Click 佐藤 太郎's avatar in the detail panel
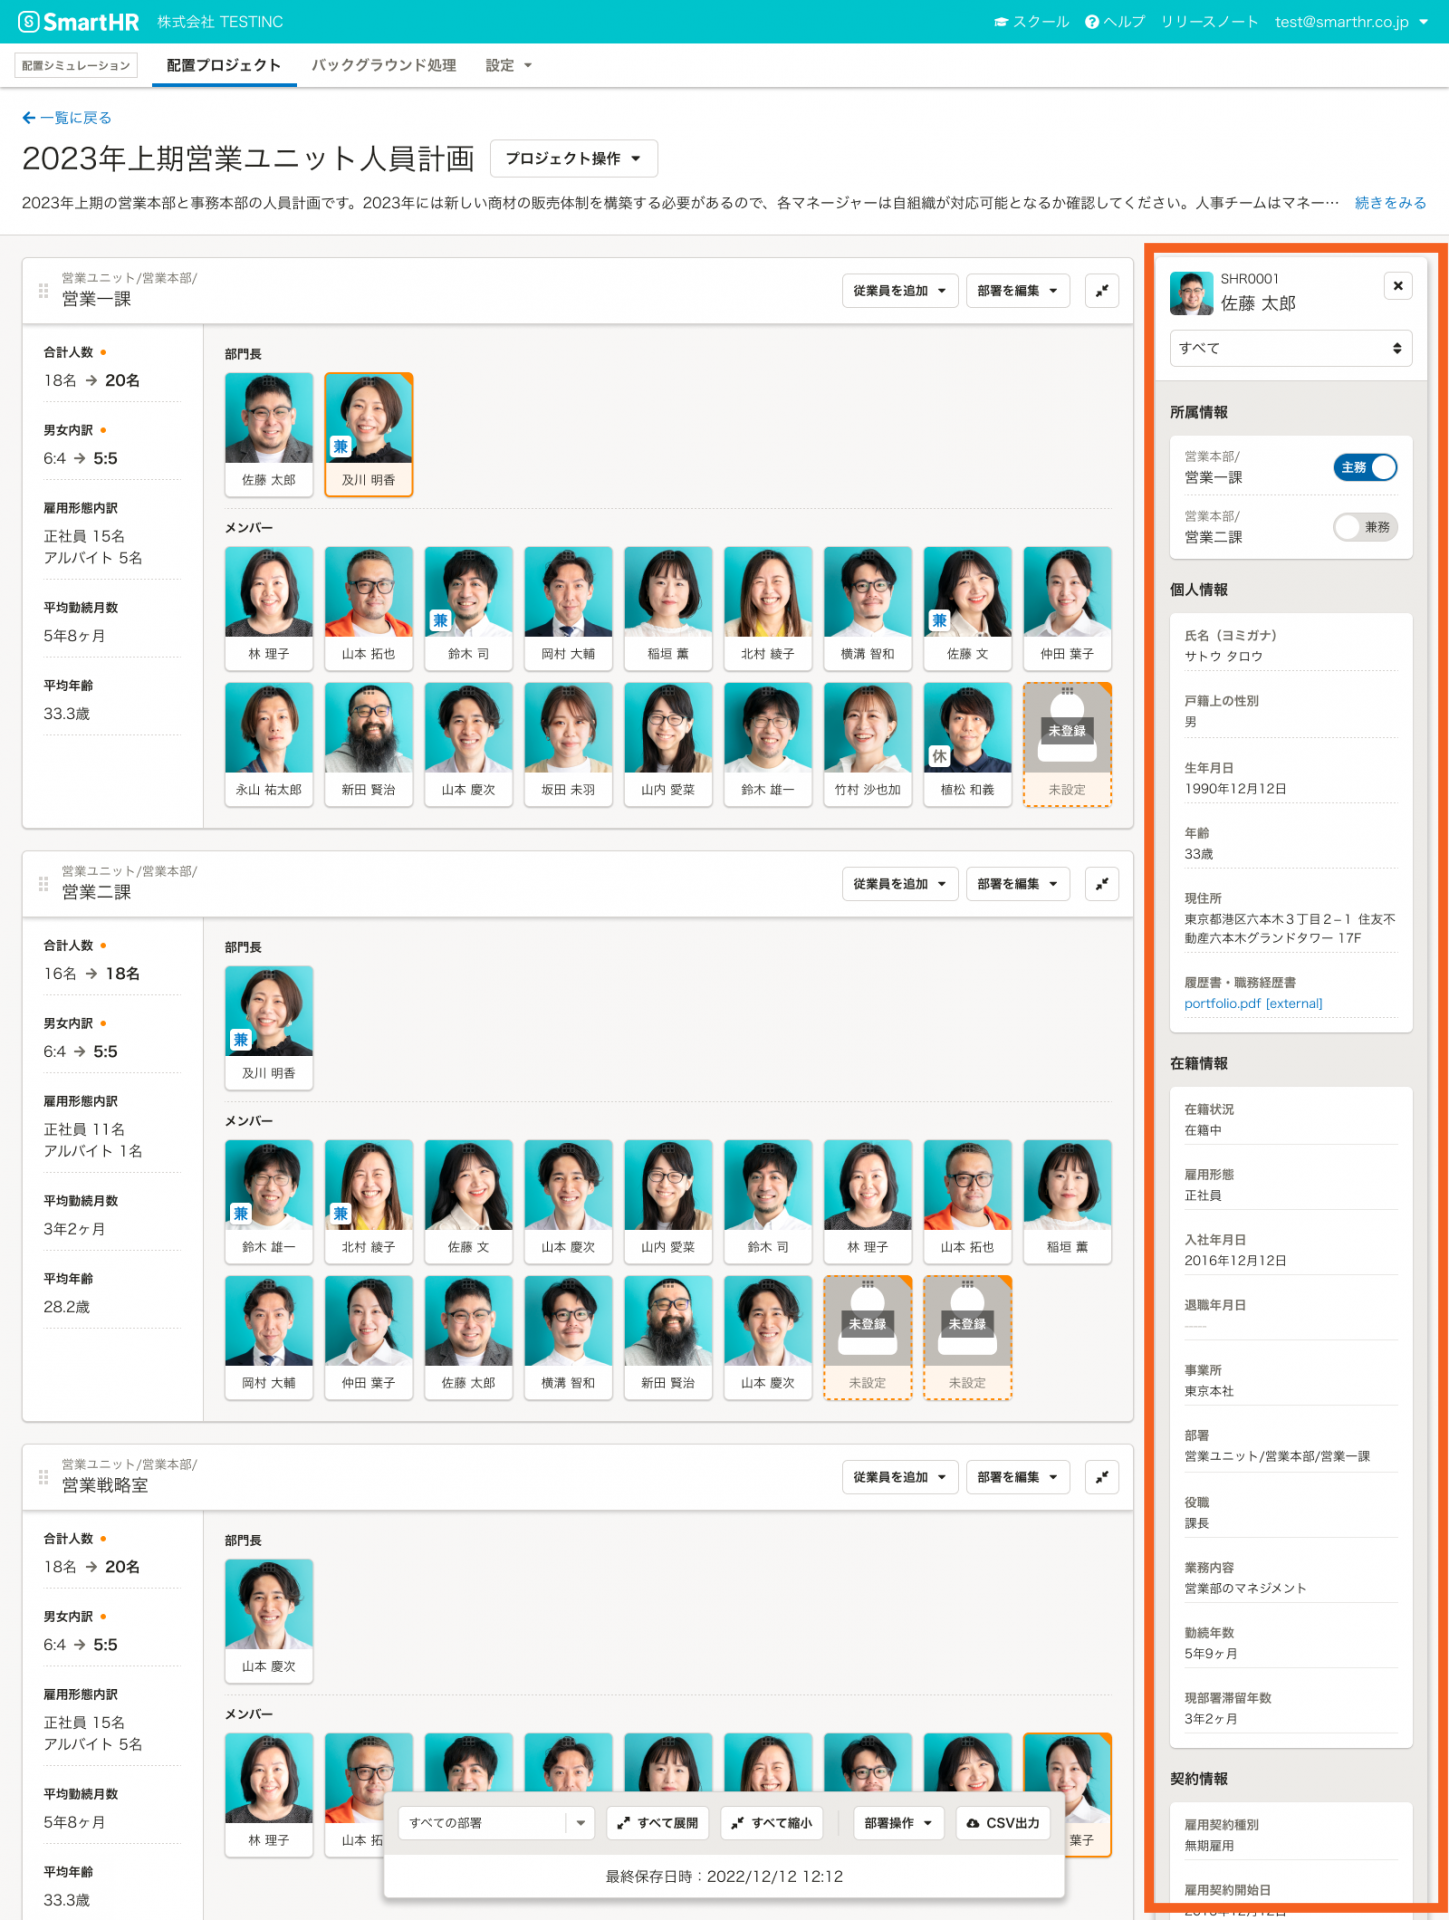Image resolution: width=1449 pixels, height=1920 pixels. coord(1191,293)
